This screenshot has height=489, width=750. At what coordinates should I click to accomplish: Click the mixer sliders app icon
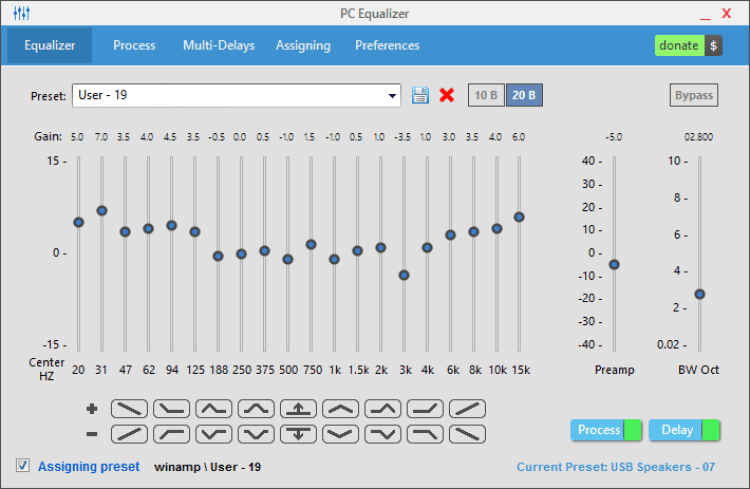coord(22,13)
